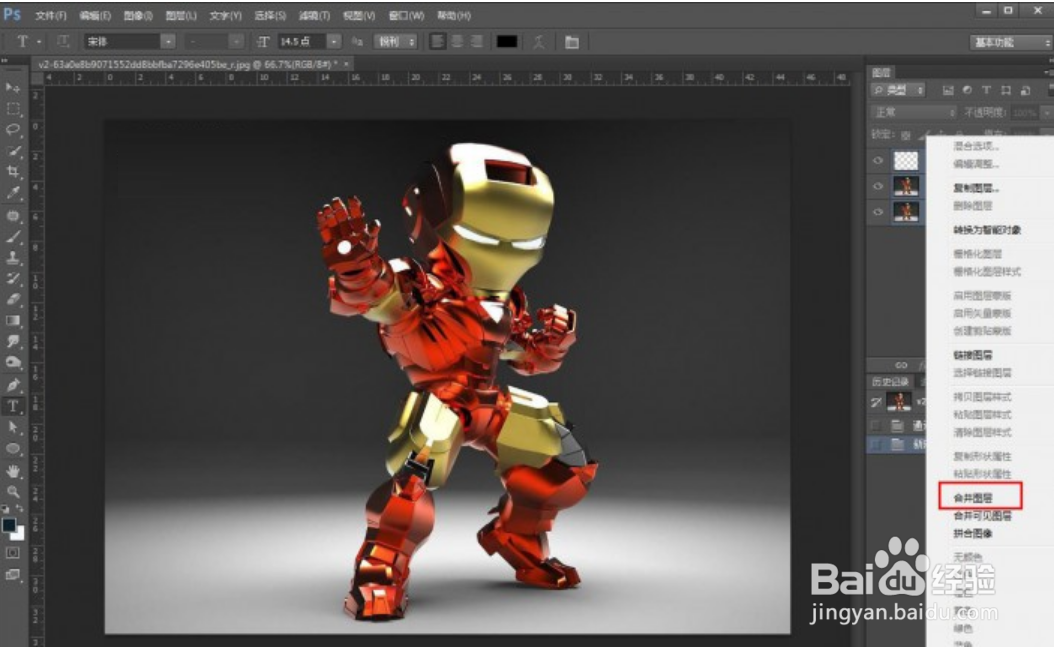Choose 合并图层 in context menu
Viewport: 1056px width, 649px height.
973,498
